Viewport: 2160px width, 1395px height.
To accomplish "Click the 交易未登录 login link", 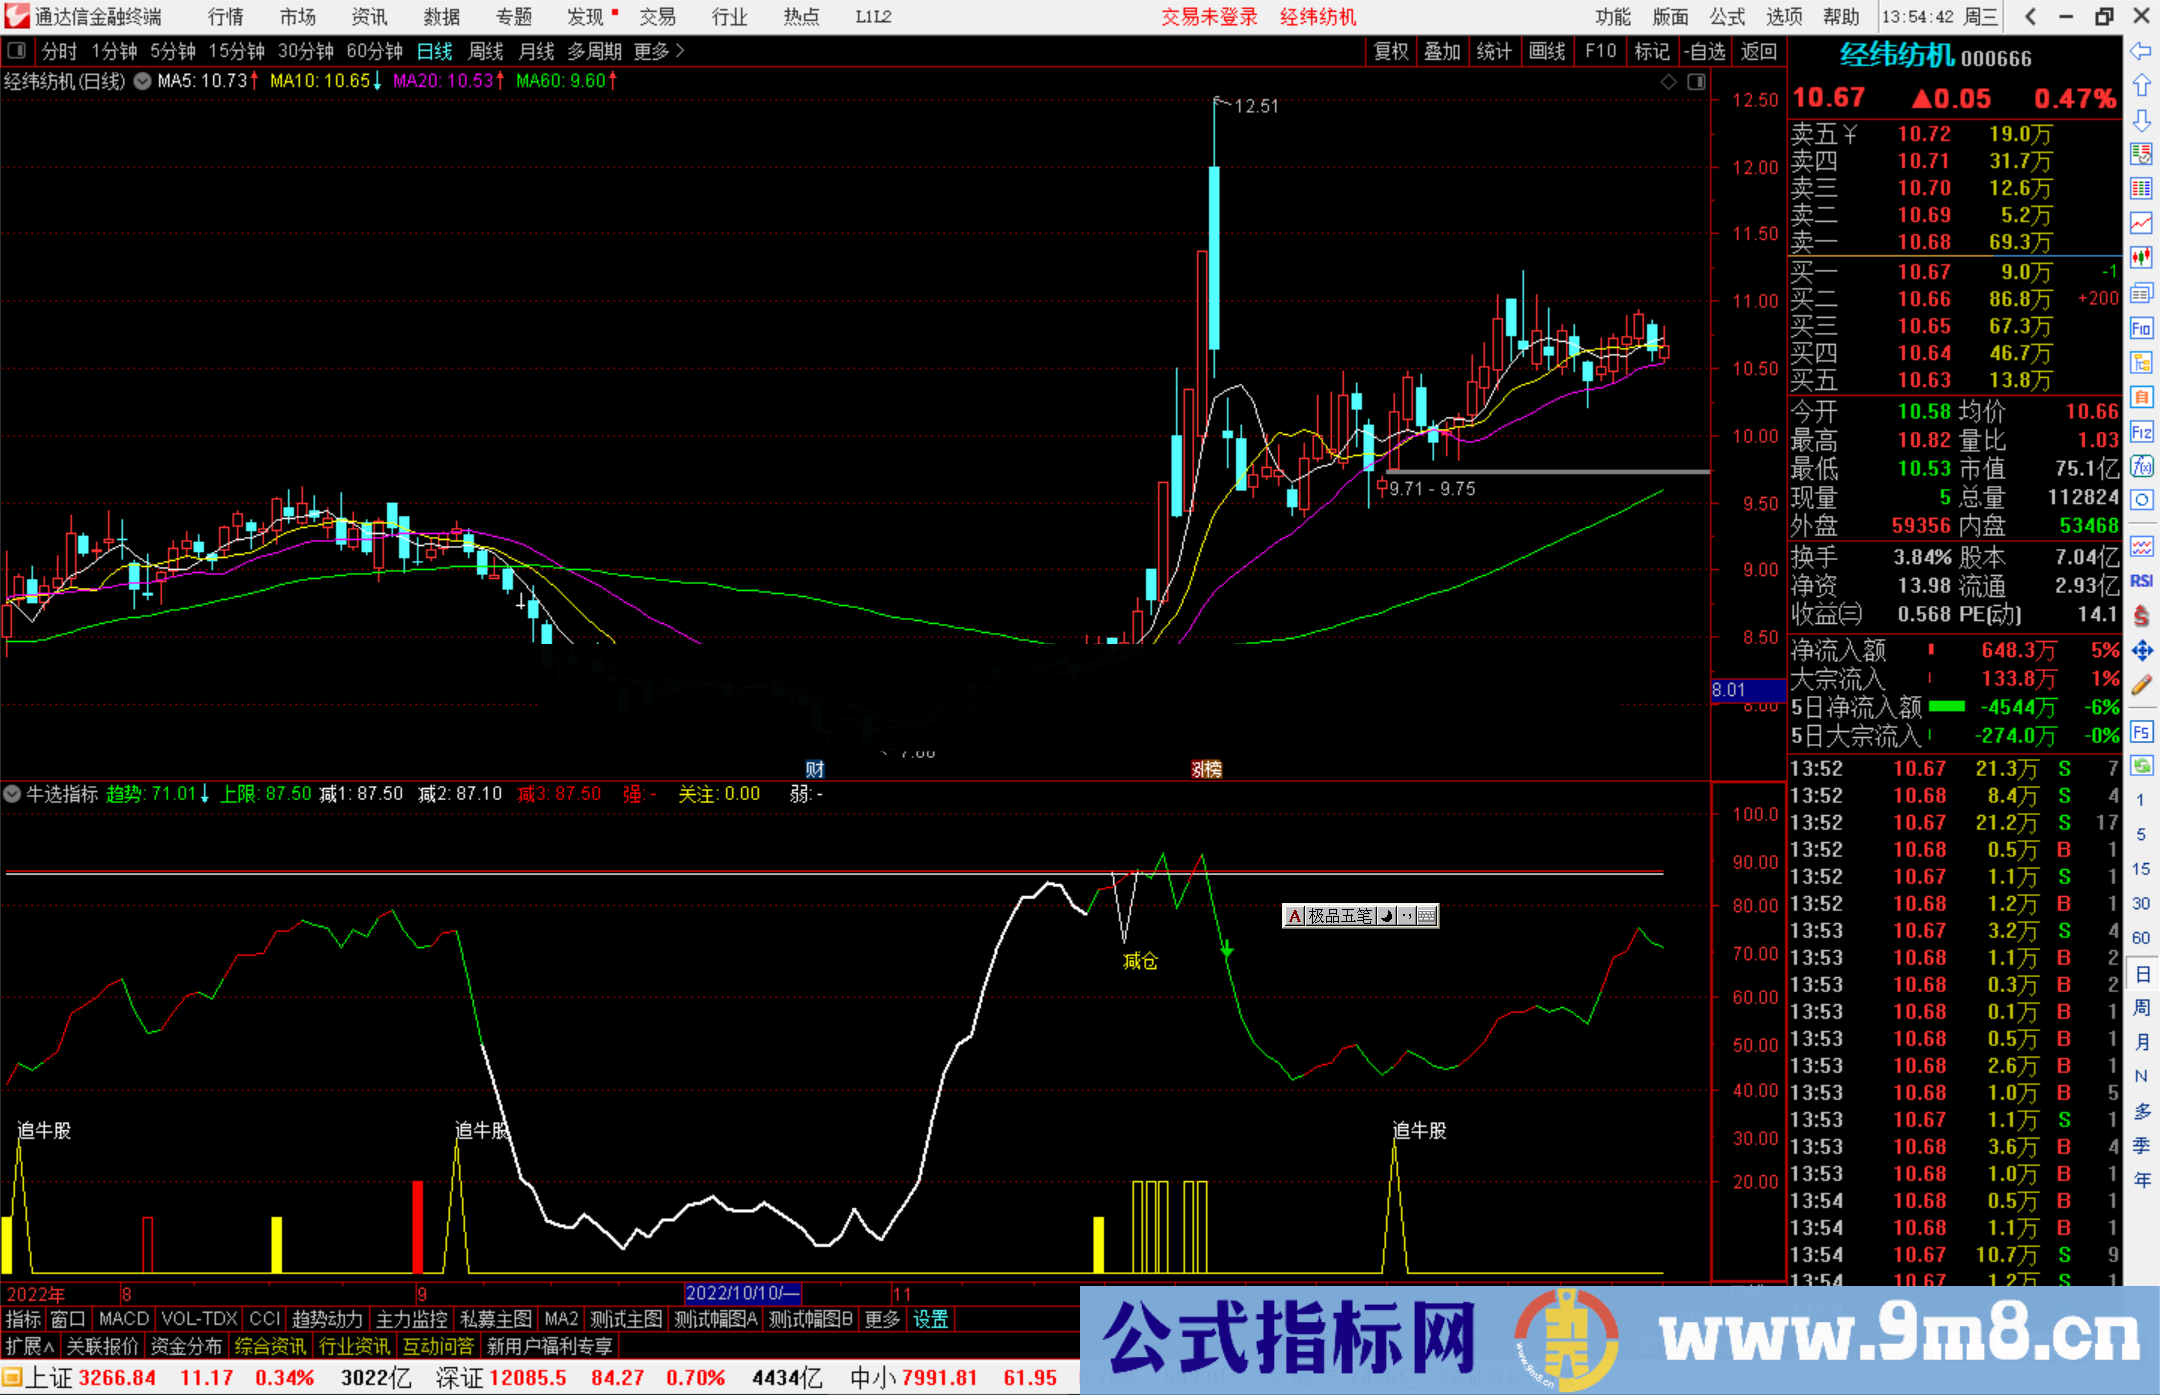I will pyautogui.click(x=1209, y=16).
